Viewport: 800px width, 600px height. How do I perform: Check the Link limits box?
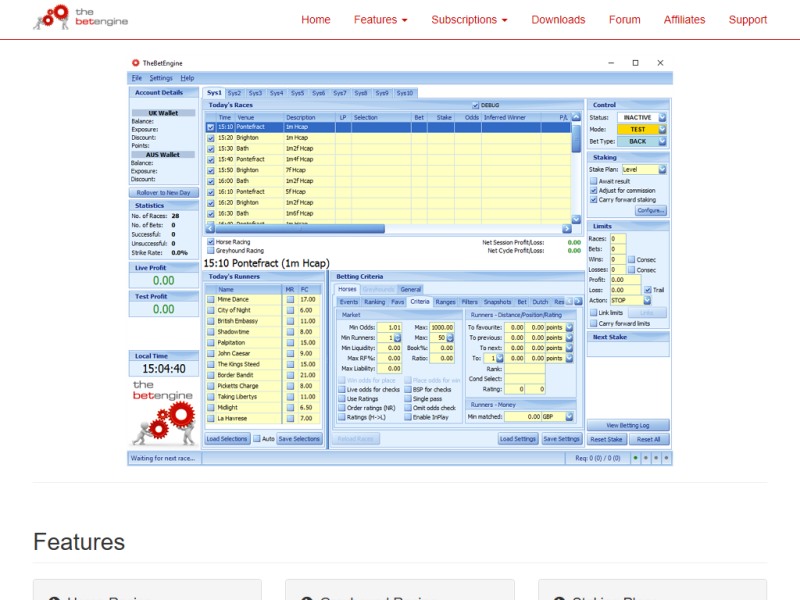pyautogui.click(x=593, y=312)
